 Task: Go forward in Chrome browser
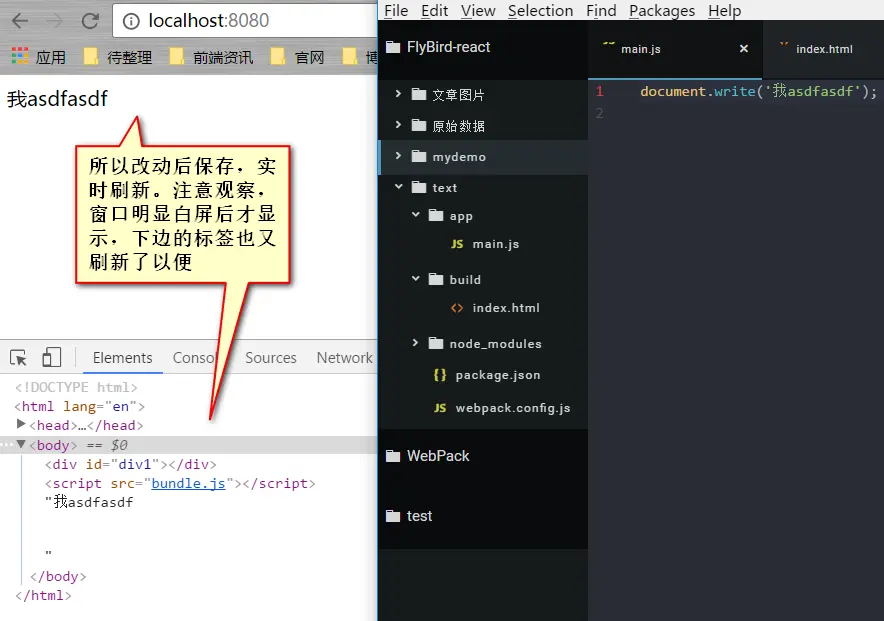click(x=55, y=21)
